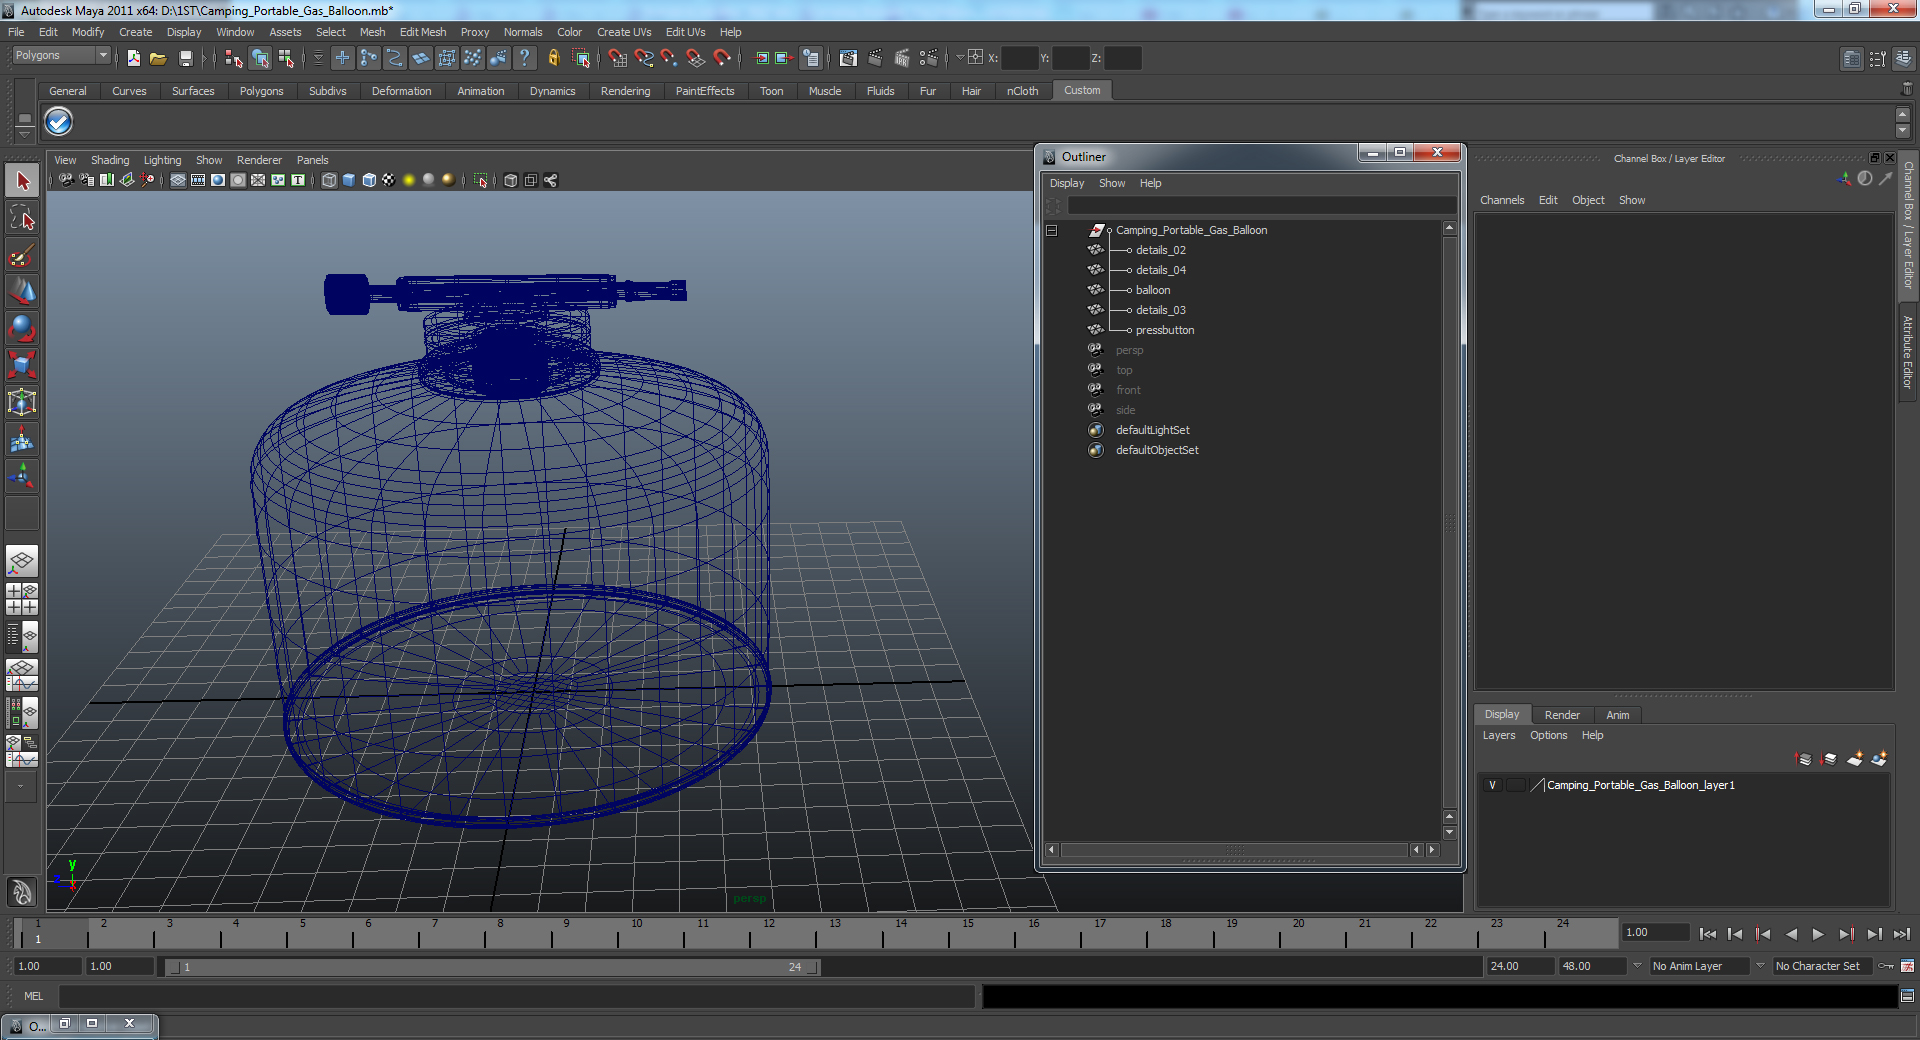This screenshot has width=1920, height=1040.
Task: Select the Paint Selection tool
Action: click(x=22, y=255)
